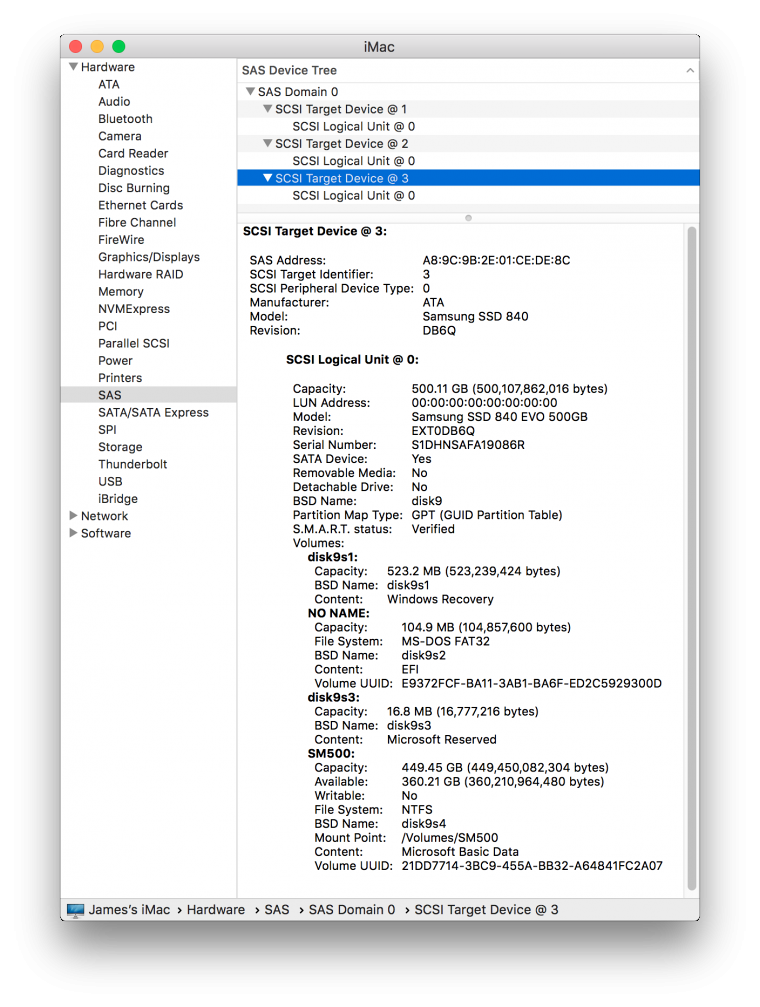Select Logical Unit @ 0 under Target Device 2
The width and height of the screenshot is (760, 1007).
[x=353, y=161]
